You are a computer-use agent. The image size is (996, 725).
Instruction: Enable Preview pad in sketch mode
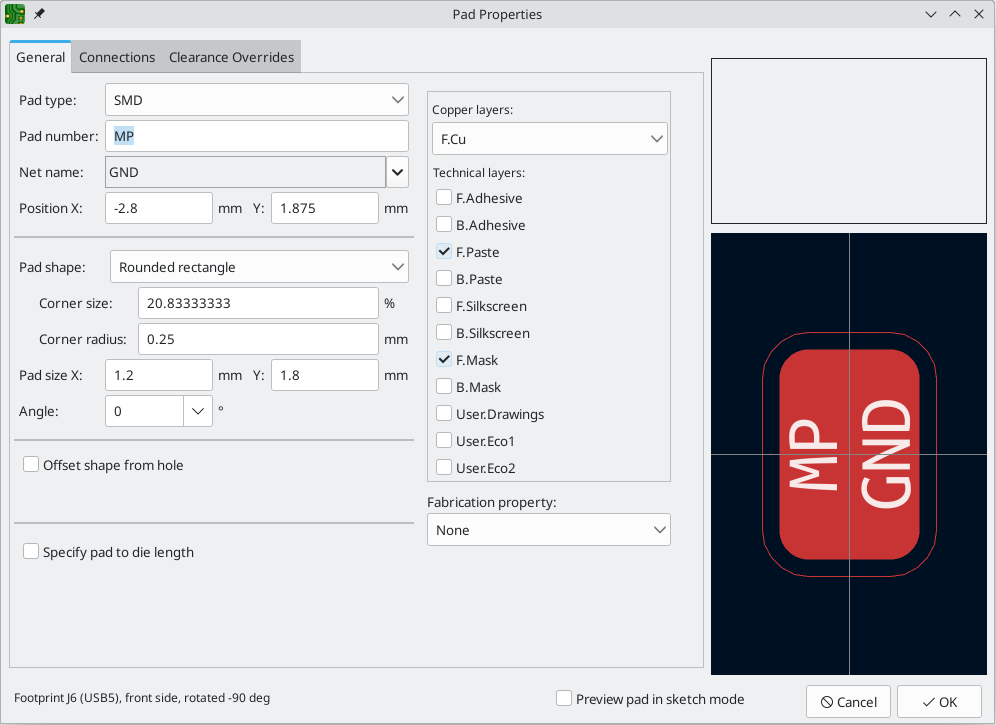564,699
